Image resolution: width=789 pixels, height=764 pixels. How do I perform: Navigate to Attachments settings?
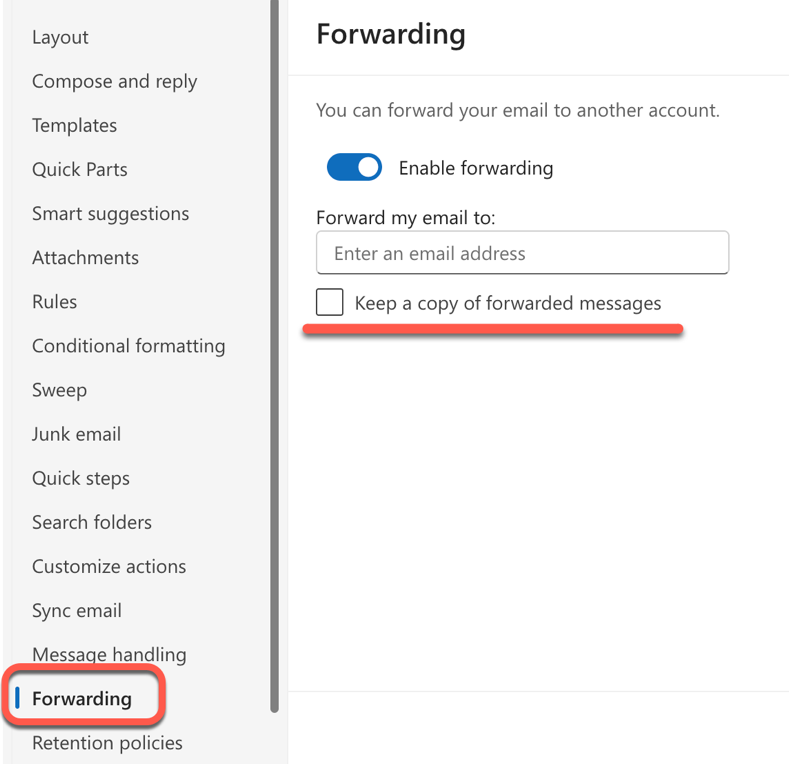coord(85,257)
